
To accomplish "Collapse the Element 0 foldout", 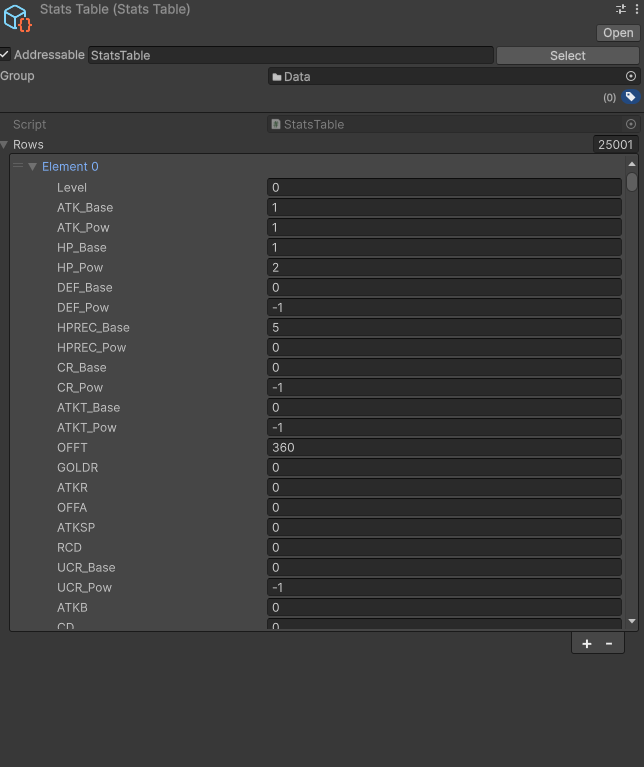I will click(33, 167).
